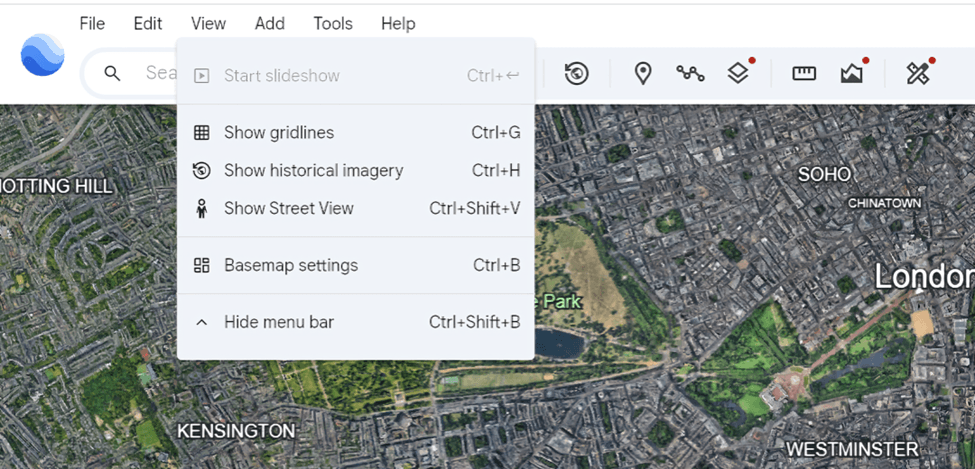
Task: Click the pencil and ruler toolbar icon
Action: coord(918,73)
